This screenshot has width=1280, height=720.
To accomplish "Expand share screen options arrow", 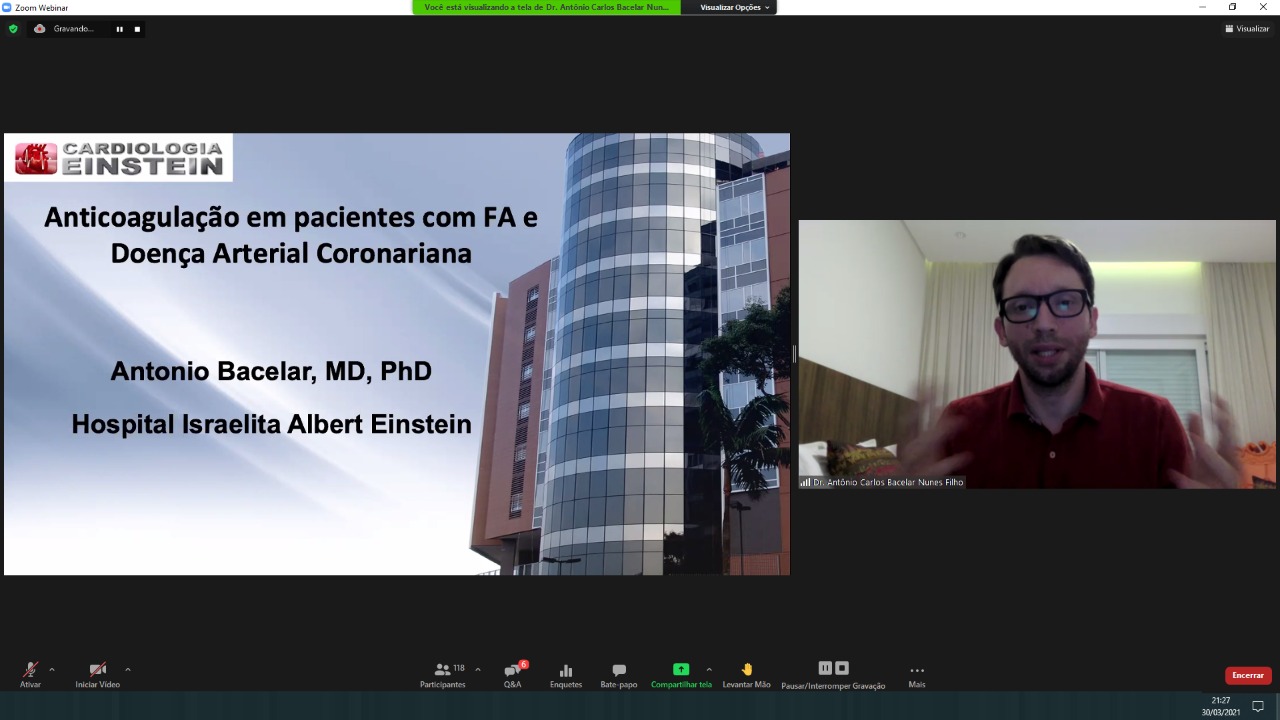I will coord(709,669).
